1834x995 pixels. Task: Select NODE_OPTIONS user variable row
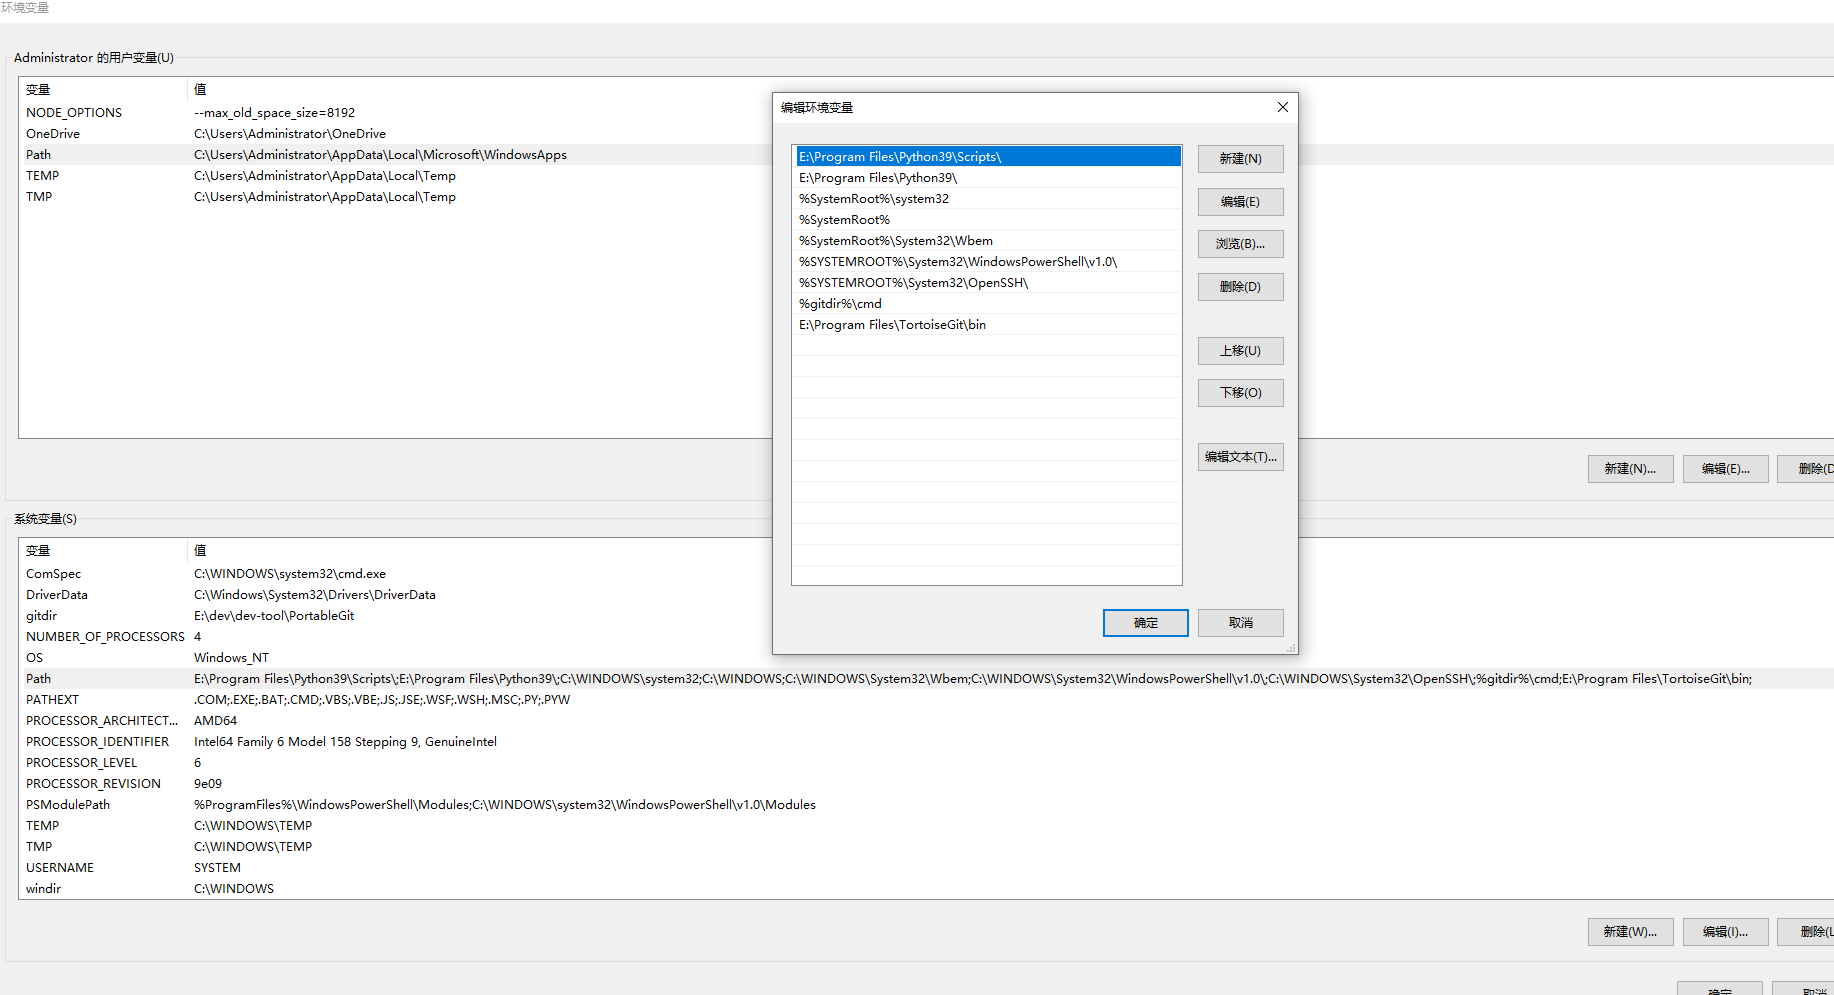click(x=74, y=113)
